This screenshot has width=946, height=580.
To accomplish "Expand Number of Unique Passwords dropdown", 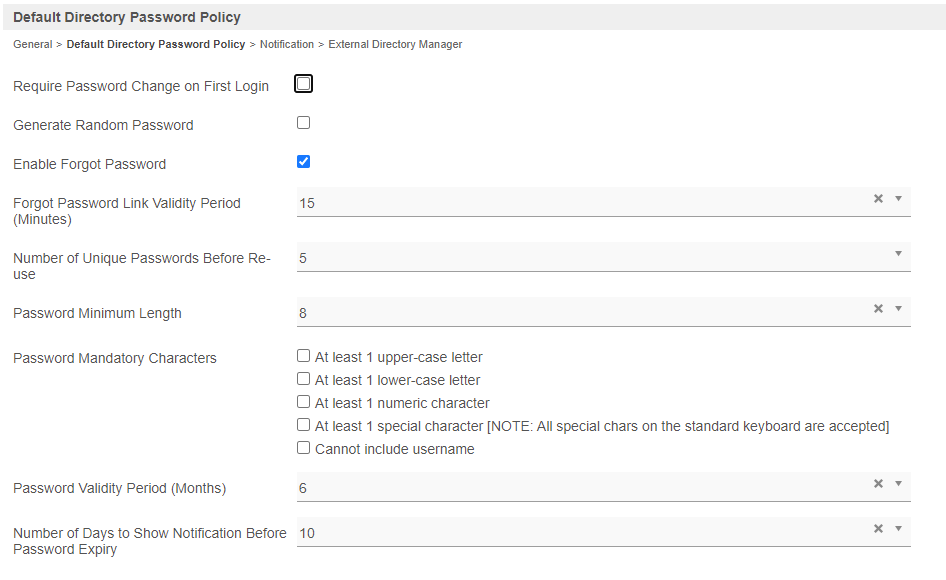I will 898,254.
